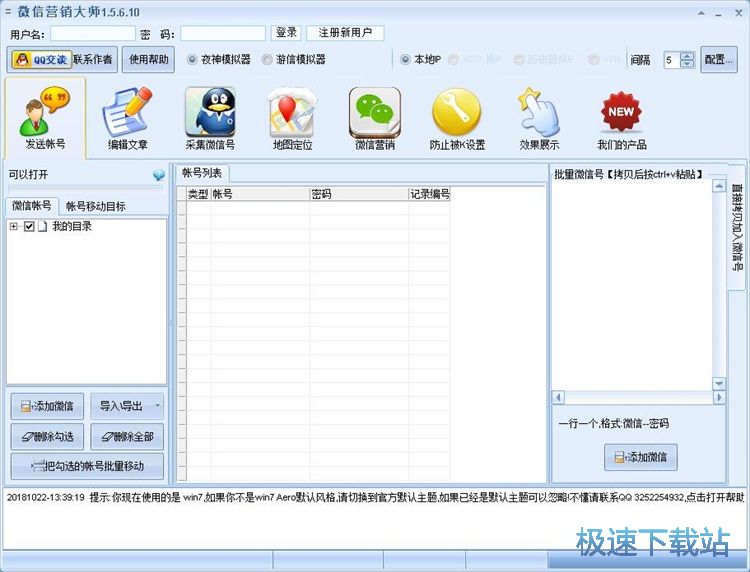The width and height of the screenshot is (750, 572).
Task: Click the QQ交谈 chat icon button
Action: tap(41, 59)
